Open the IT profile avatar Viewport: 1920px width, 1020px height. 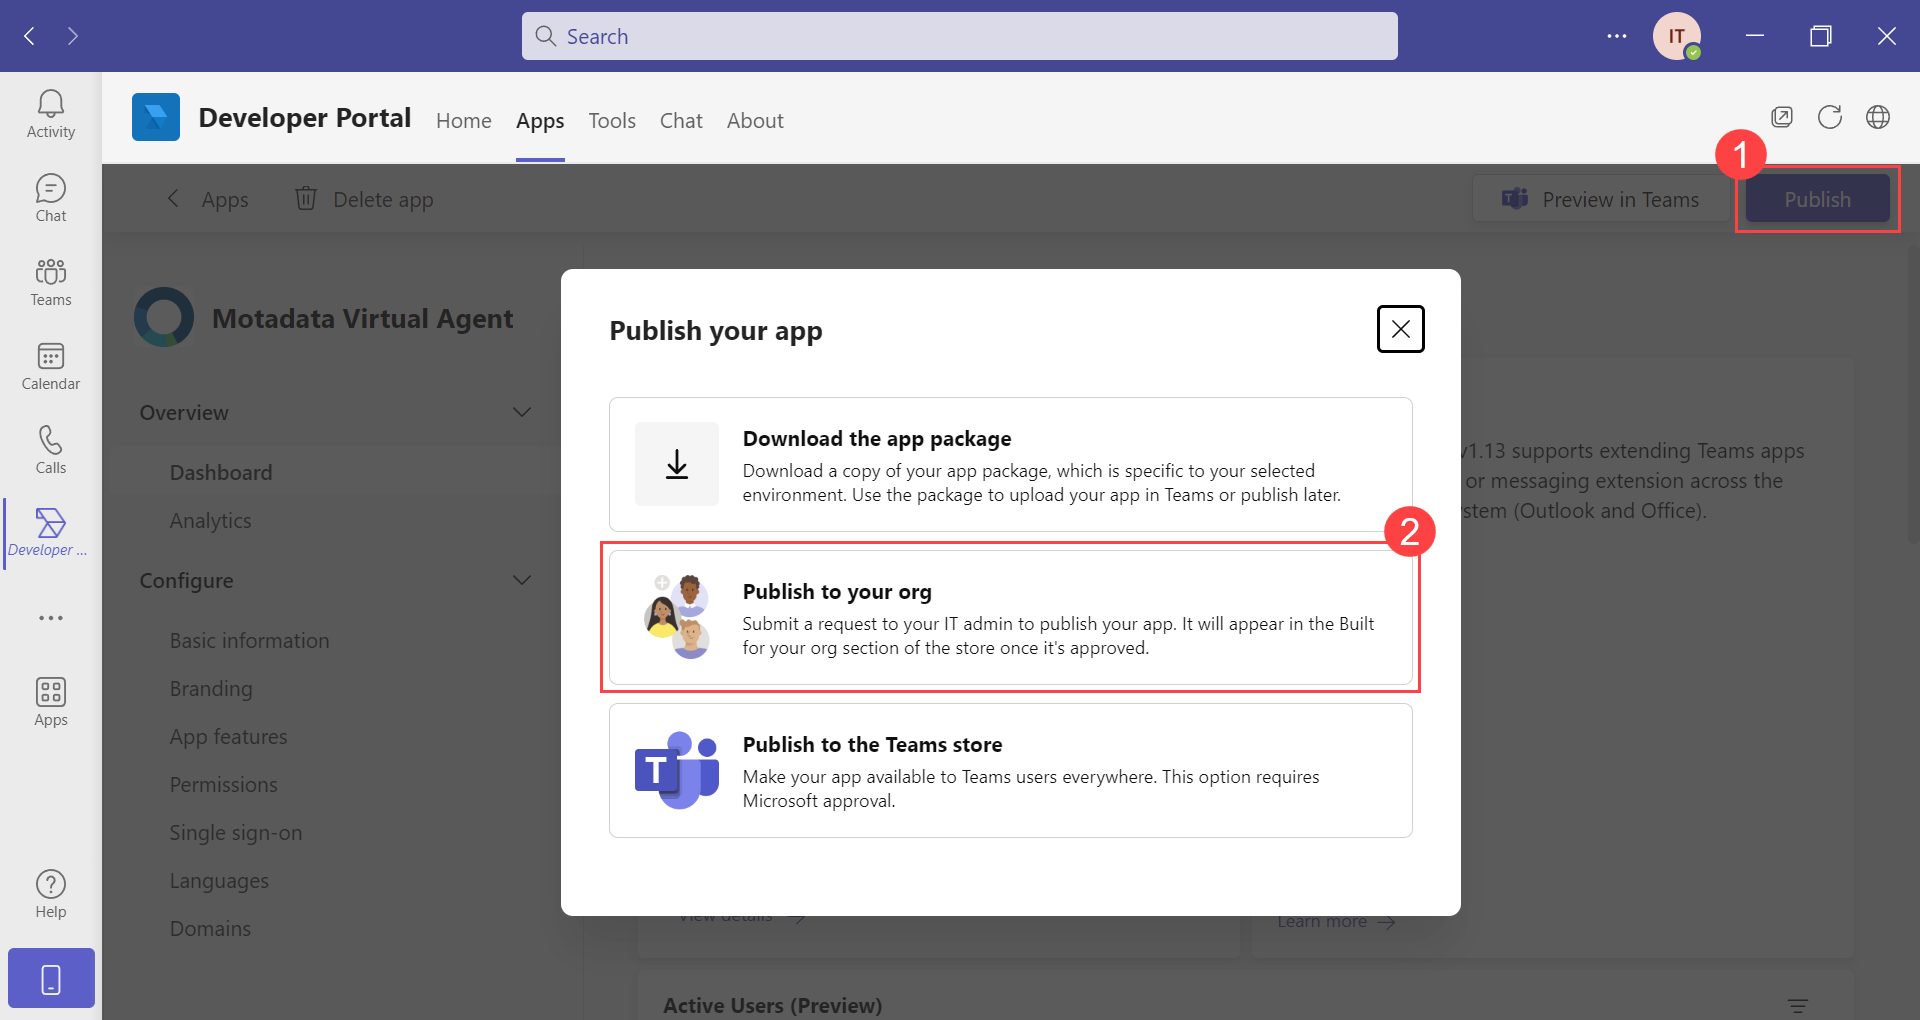click(x=1677, y=35)
